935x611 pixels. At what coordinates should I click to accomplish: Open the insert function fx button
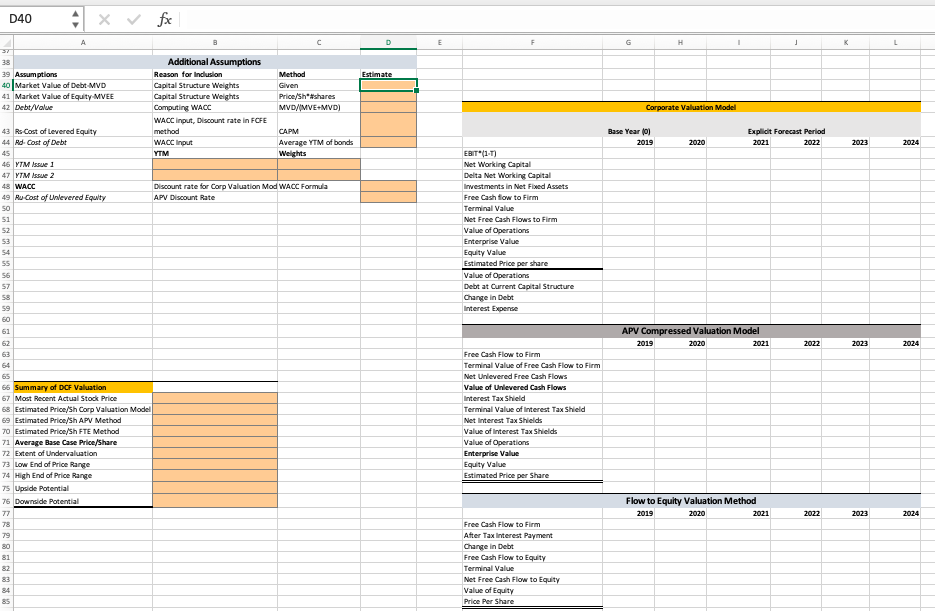(x=164, y=20)
